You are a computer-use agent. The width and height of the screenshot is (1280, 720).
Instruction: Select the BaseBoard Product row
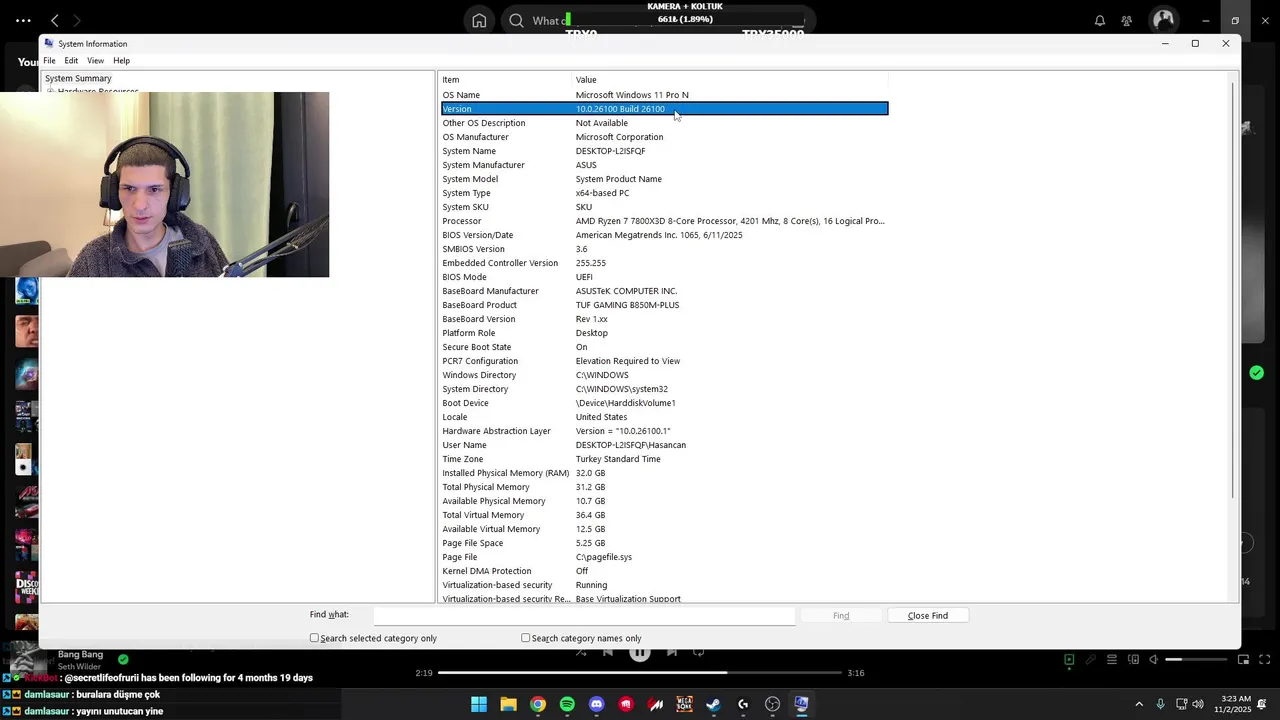click(664, 305)
